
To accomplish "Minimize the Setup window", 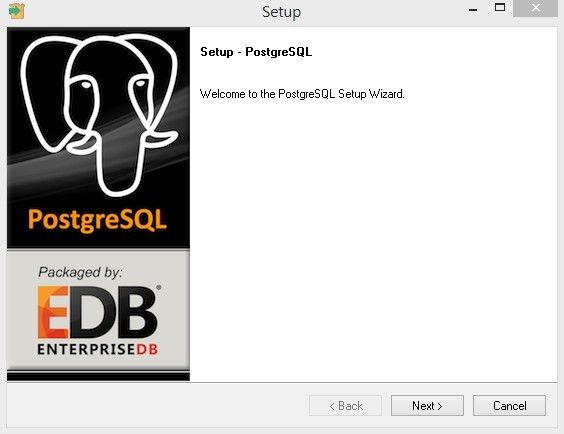I will click(473, 10).
